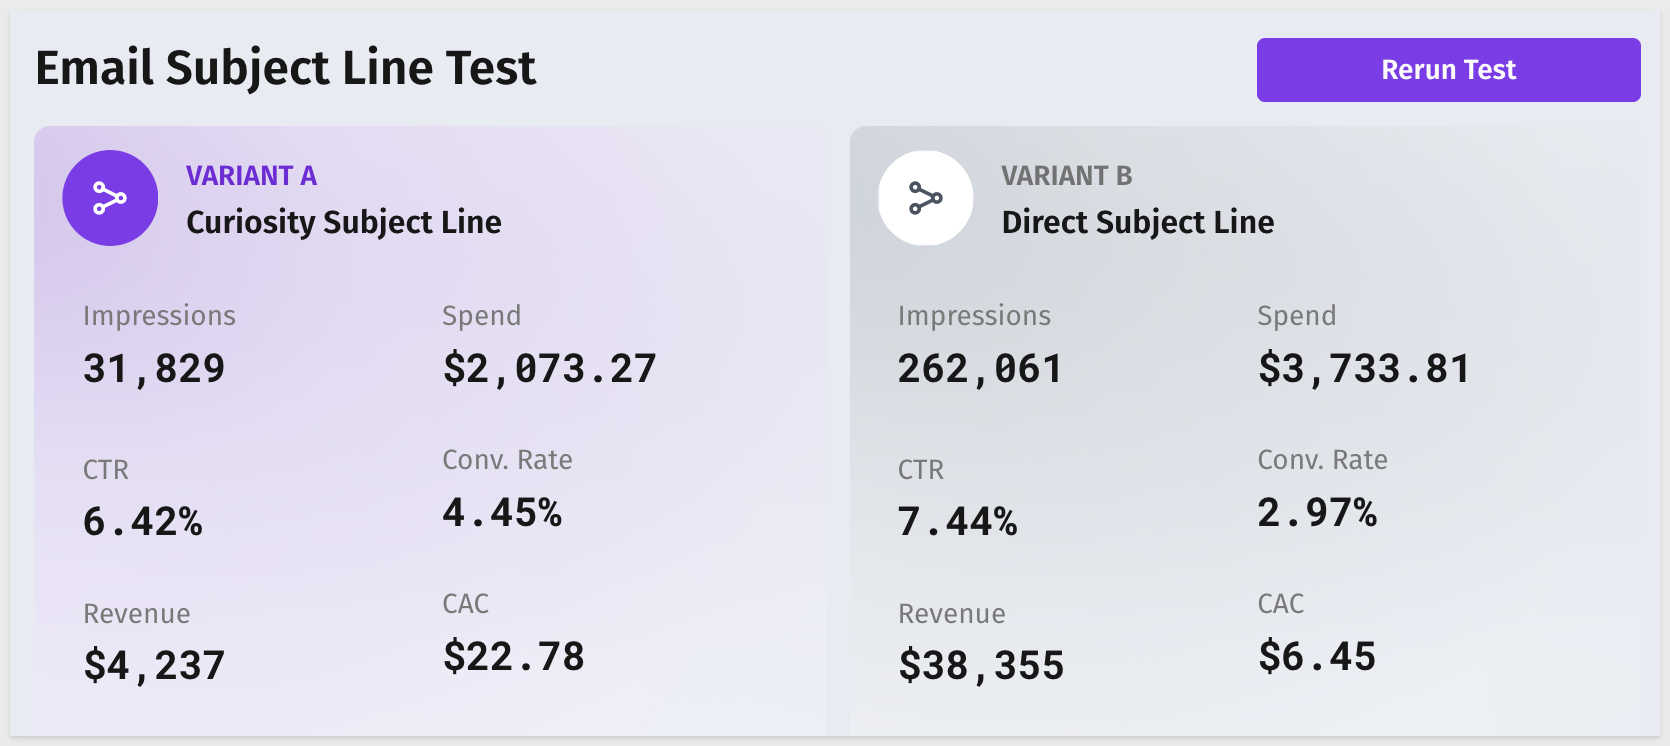Click Variant B CAC value $6.45
The height and width of the screenshot is (746, 1670).
tap(1317, 657)
